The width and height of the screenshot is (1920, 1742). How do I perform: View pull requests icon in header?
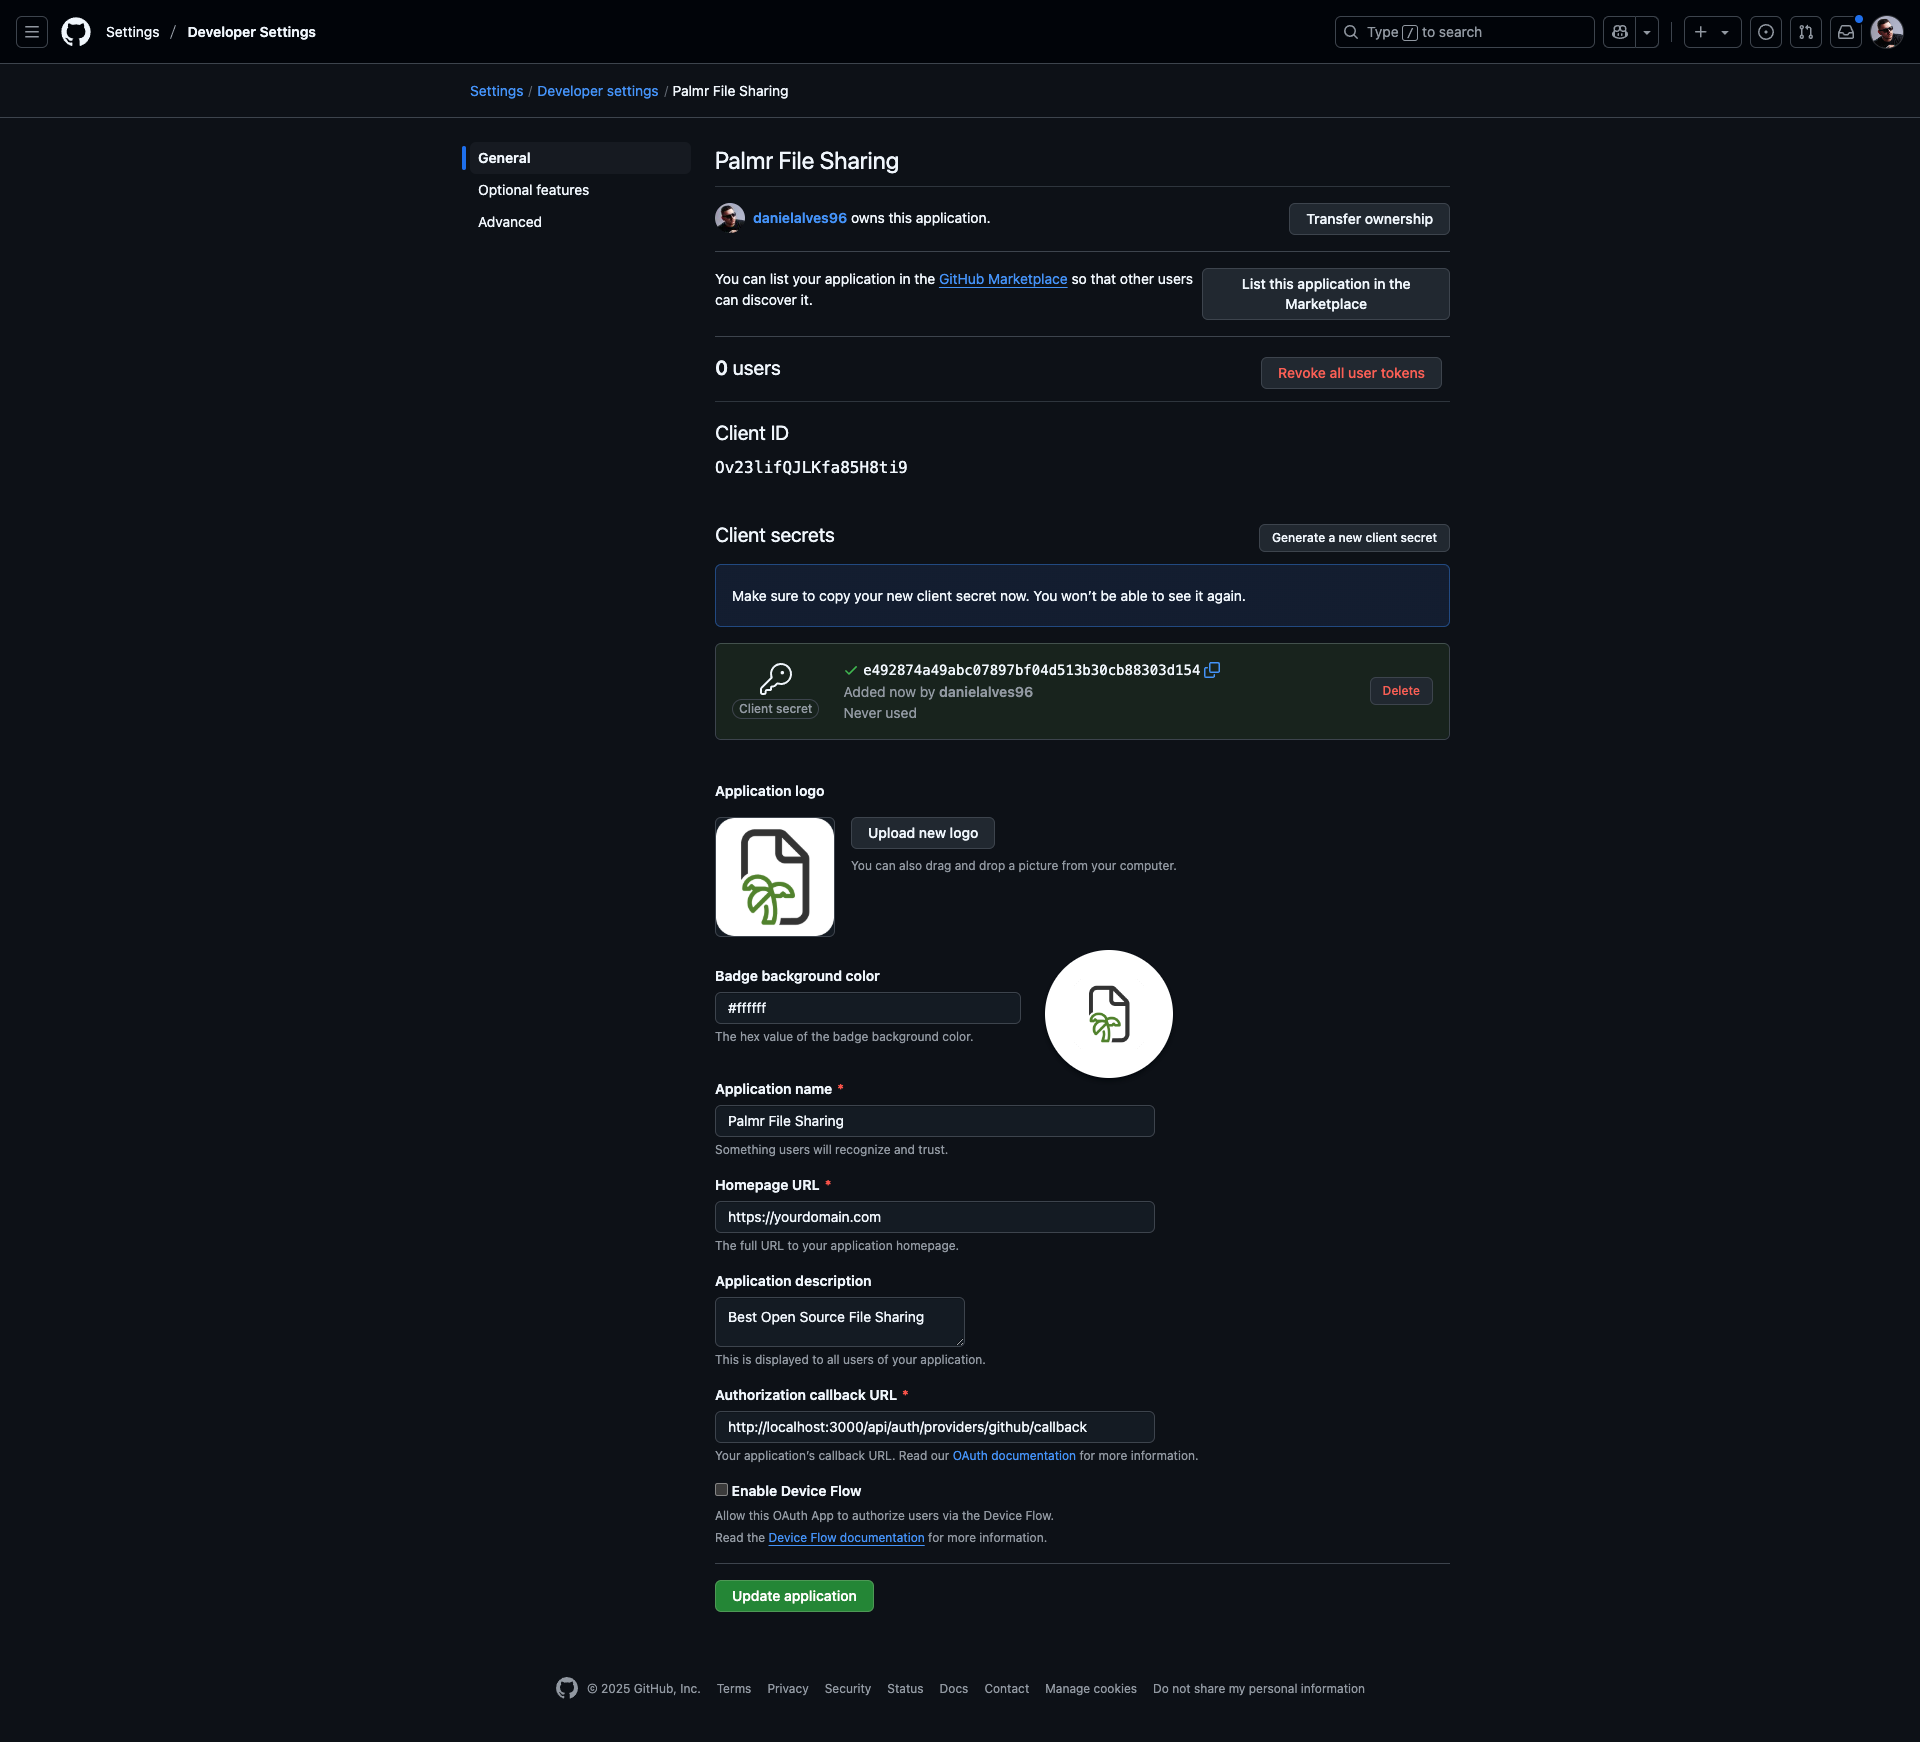(1806, 32)
